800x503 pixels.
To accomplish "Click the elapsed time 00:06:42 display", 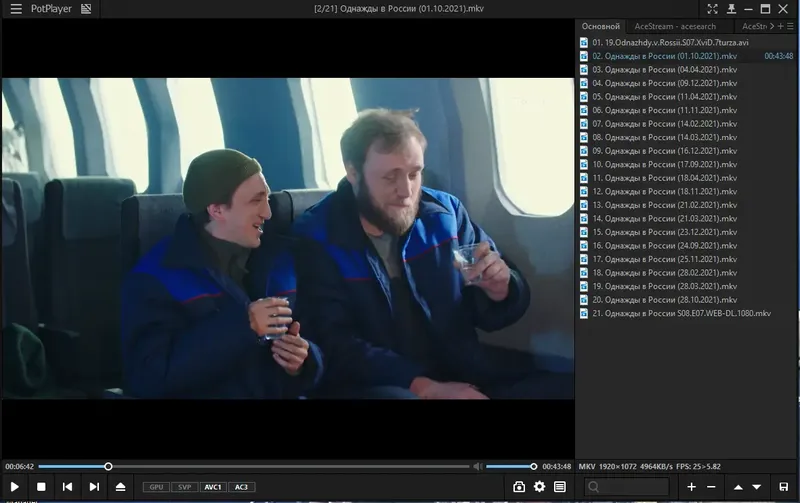I will pyautogui.click(x=19, y=466).
